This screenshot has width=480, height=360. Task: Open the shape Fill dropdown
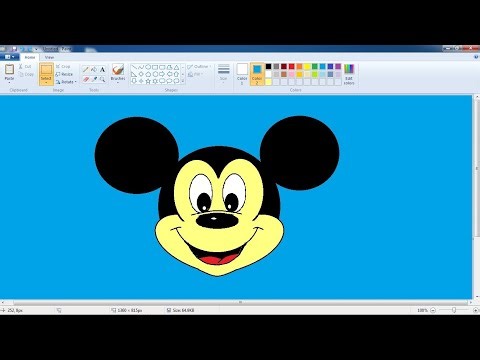pos(195,74)
